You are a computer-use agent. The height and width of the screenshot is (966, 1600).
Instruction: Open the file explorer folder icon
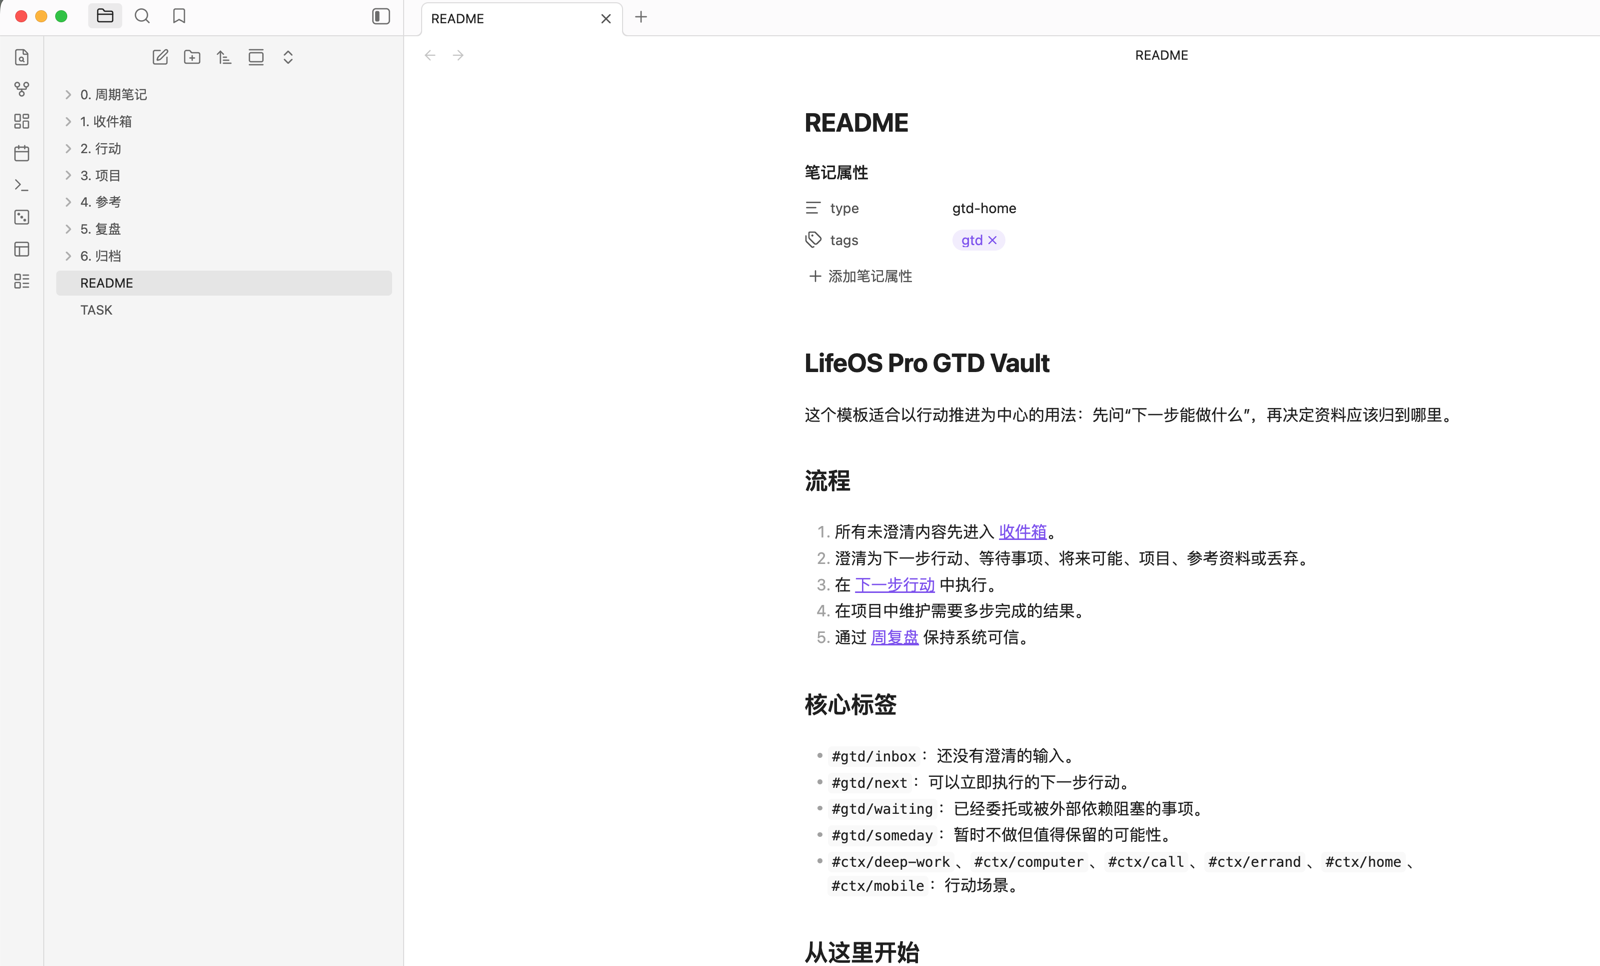(105, 16)
